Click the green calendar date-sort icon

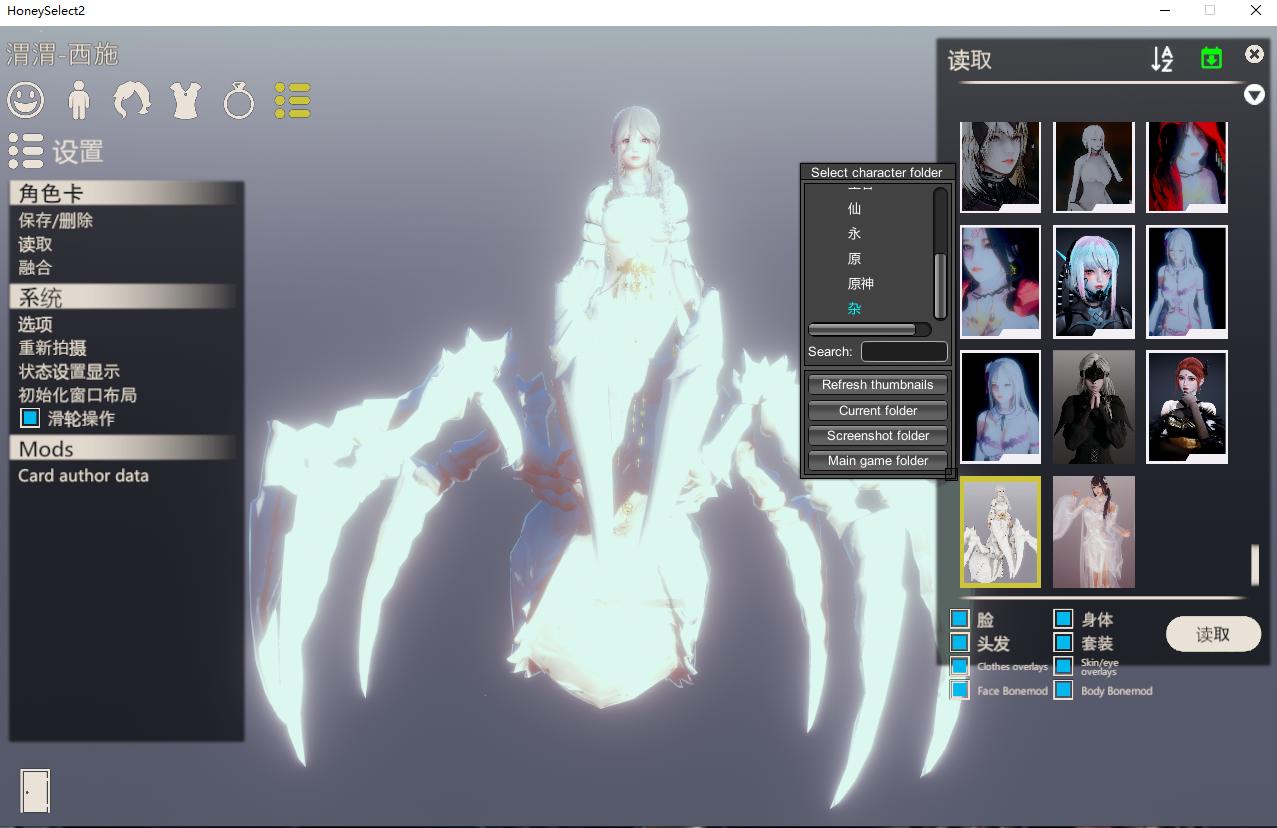pyautogui.click(x=1211, y=58)
